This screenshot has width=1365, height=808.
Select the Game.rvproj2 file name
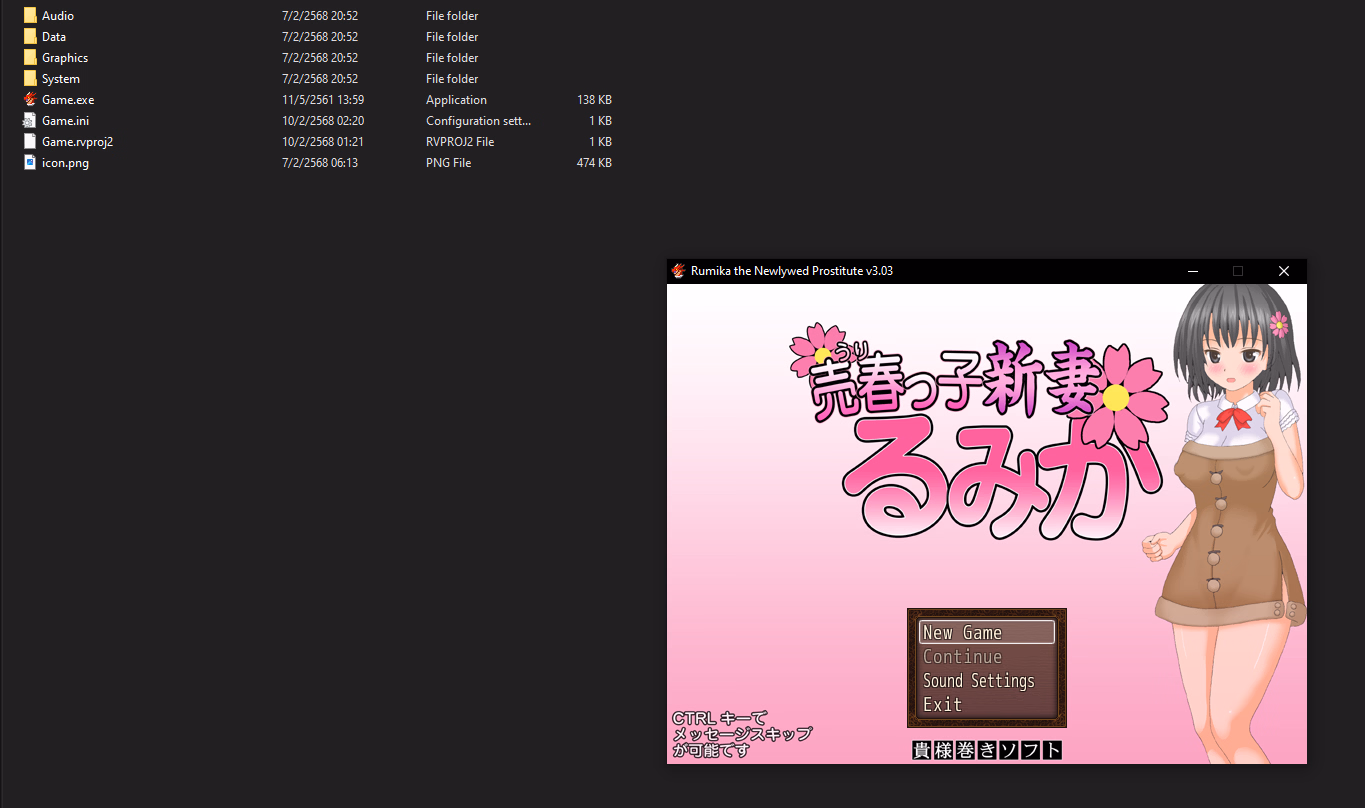point(78,142)
